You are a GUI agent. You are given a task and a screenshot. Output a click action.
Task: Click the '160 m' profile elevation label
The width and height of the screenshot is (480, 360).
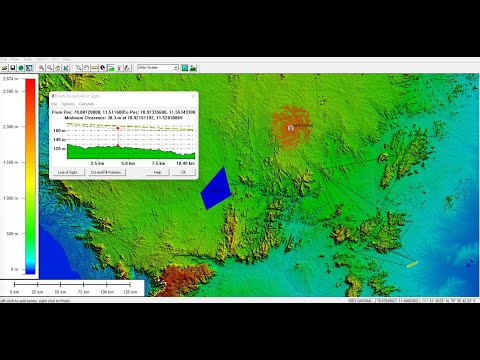59,130
